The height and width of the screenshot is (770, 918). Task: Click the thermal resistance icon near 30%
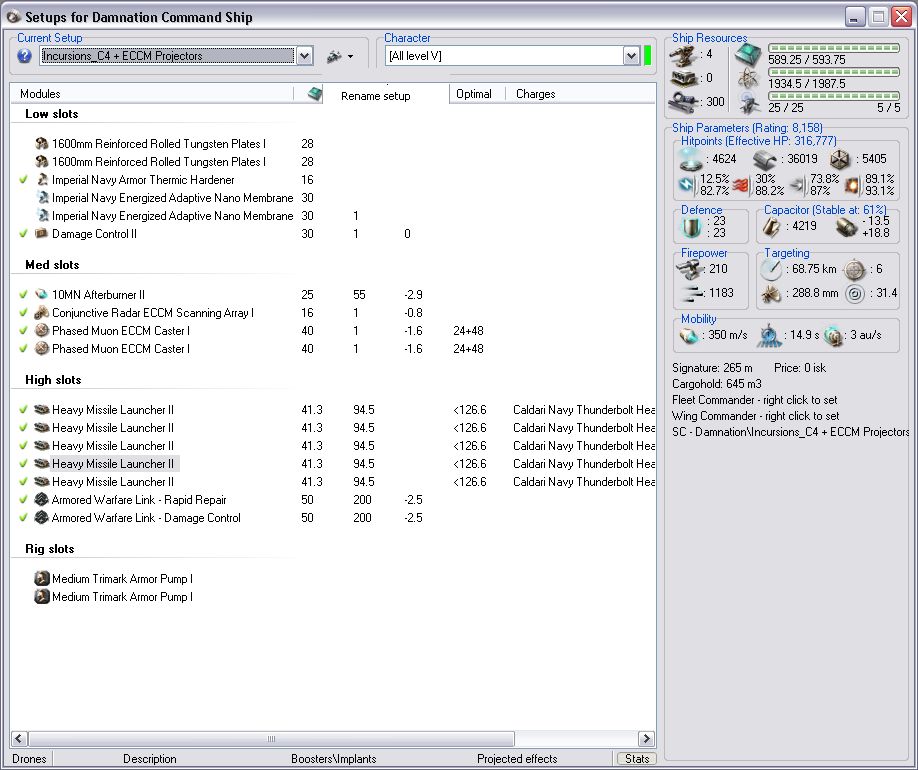741,185
